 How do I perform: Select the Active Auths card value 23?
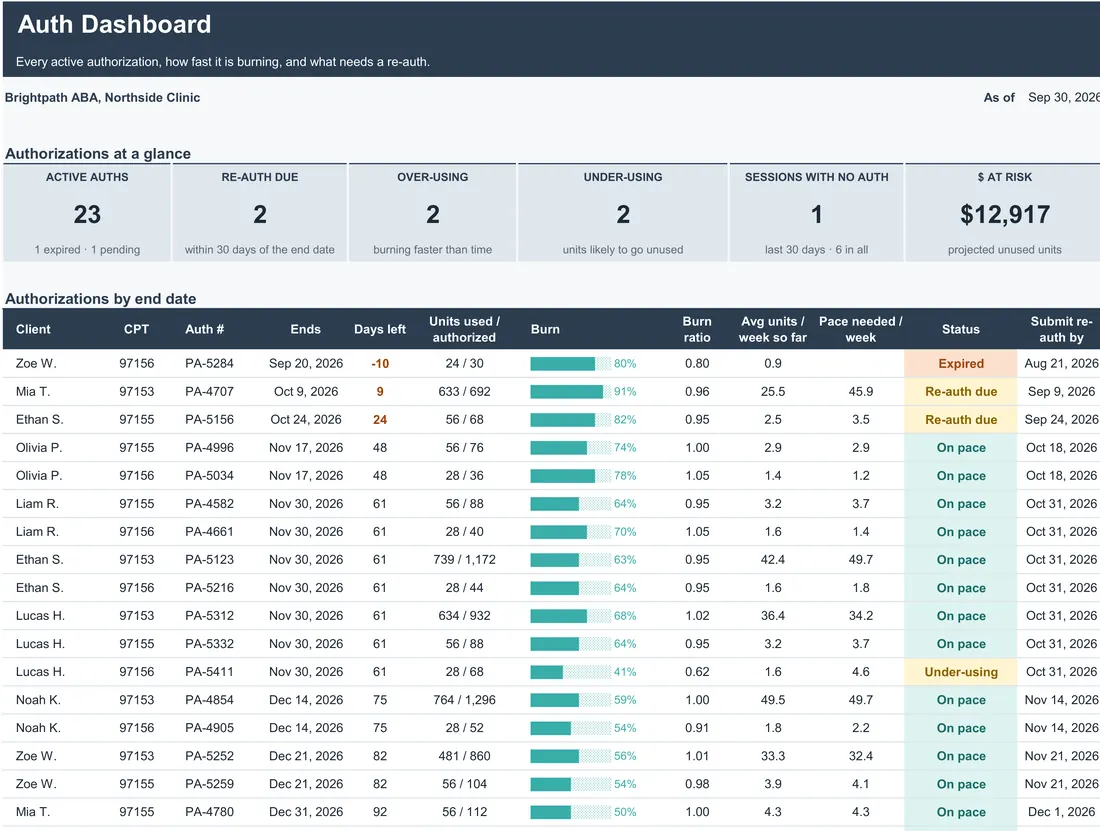(87, 215)
